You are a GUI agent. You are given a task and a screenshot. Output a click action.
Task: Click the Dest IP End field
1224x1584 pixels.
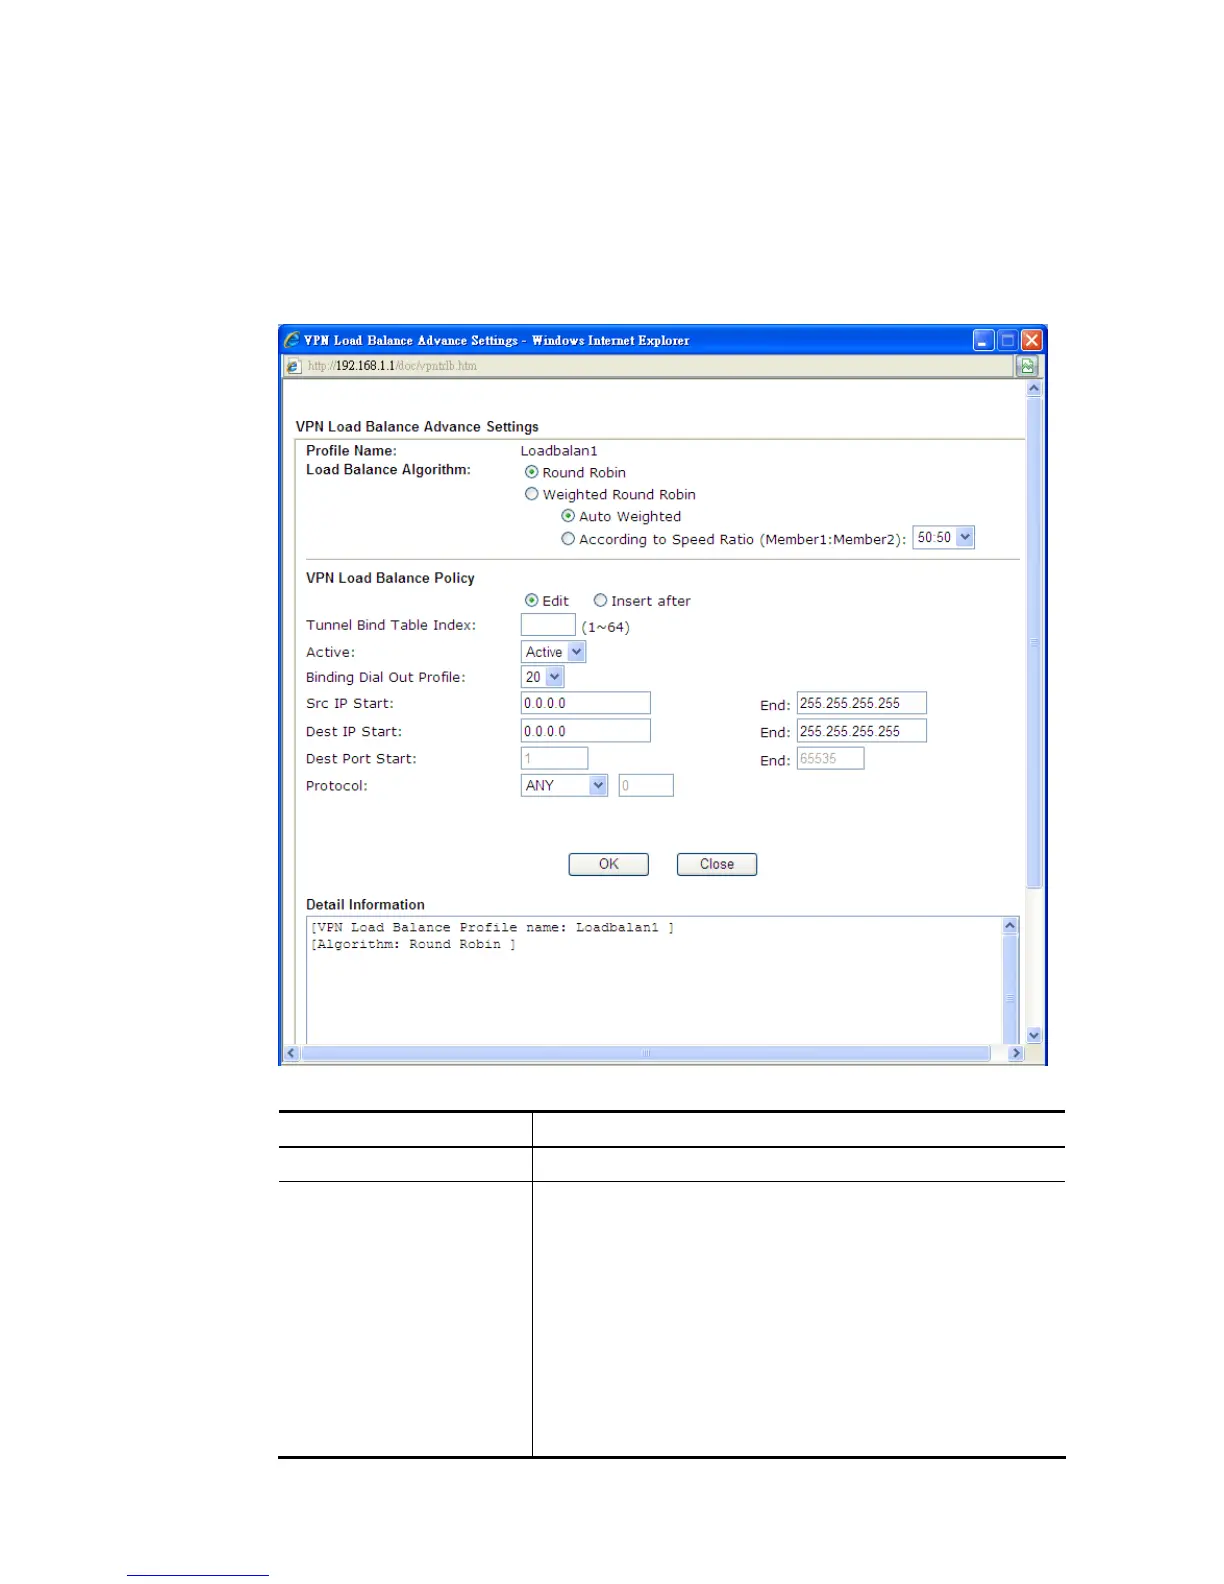click(x=862, y=731)
